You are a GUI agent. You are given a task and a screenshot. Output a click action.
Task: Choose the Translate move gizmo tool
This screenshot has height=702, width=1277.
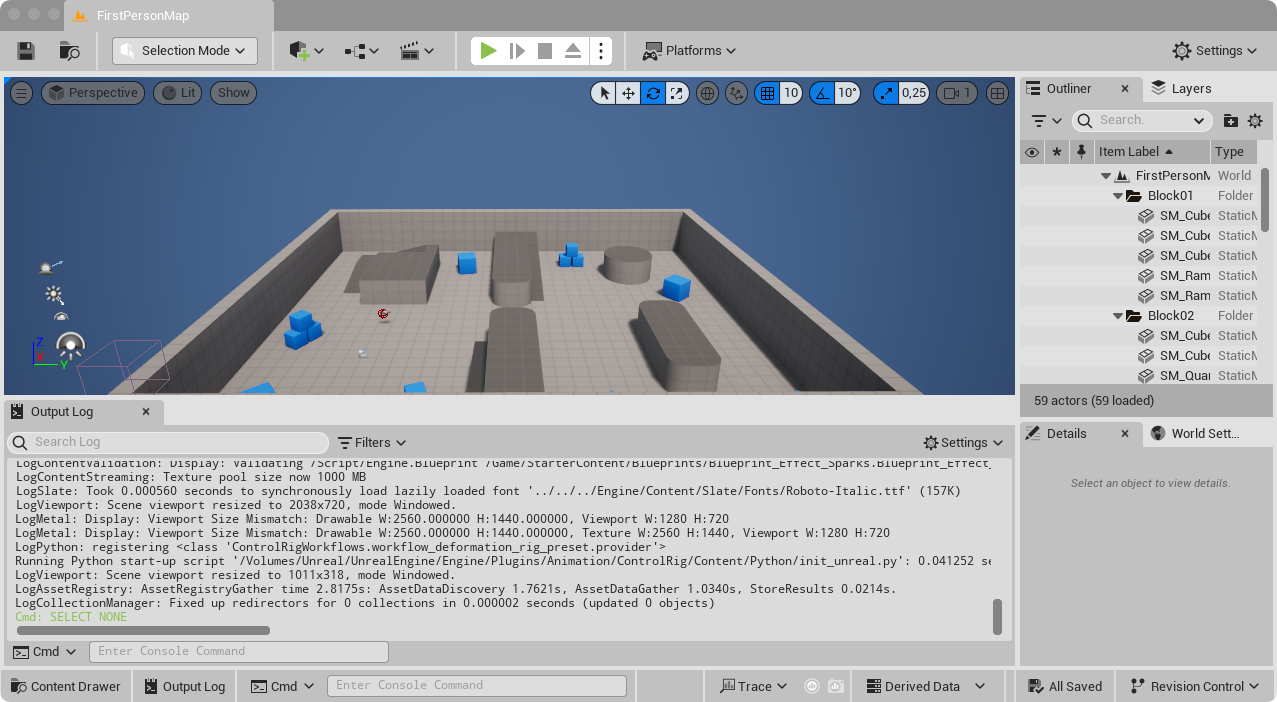(628, 93)
